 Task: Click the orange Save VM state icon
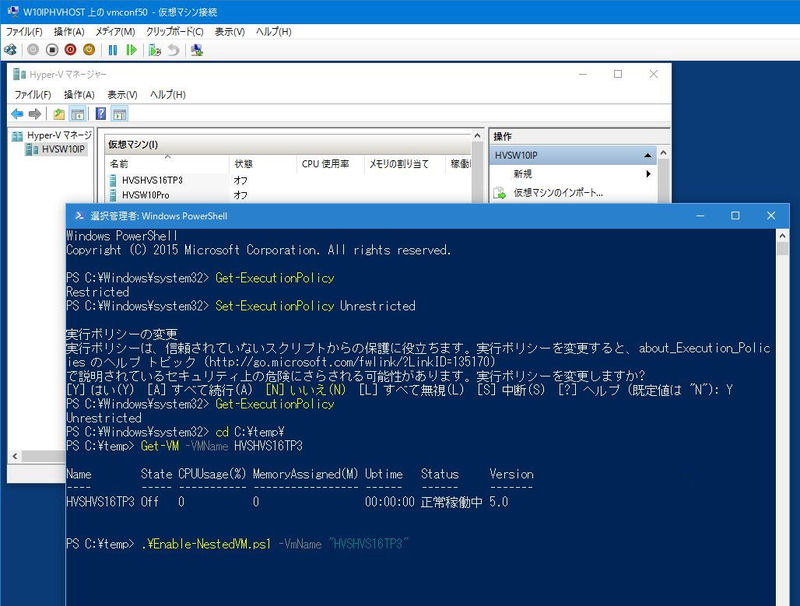coord(89,50)
